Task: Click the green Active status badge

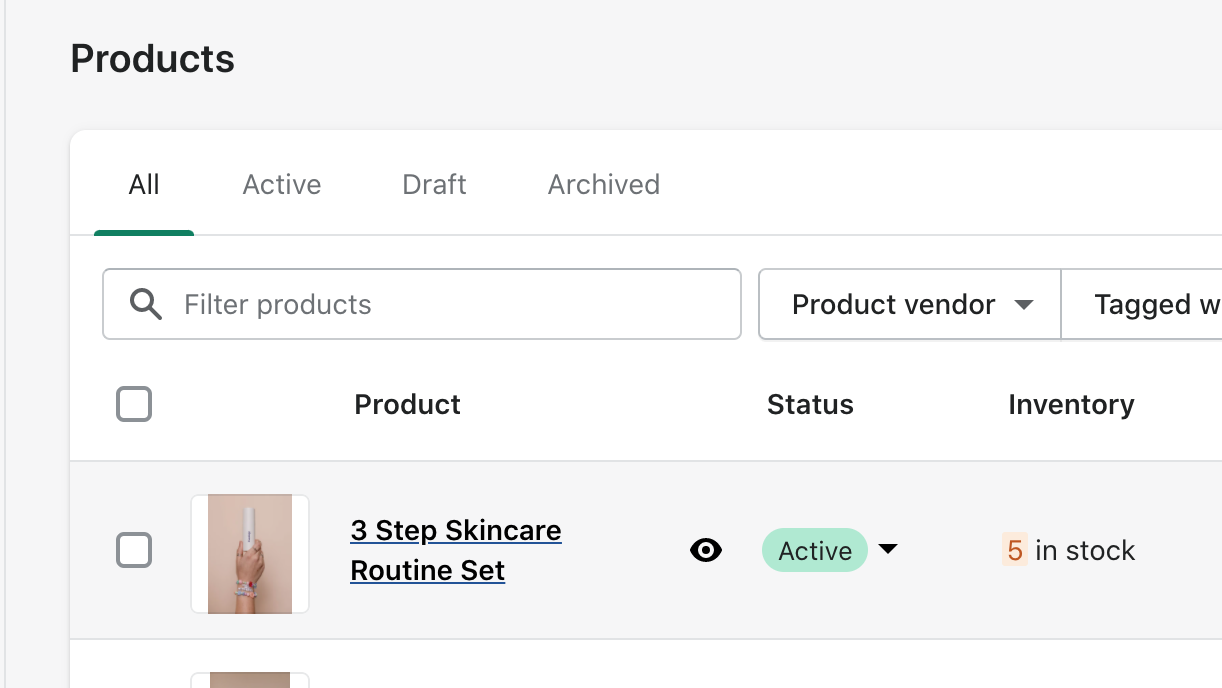Action: (x=815, y=550)
